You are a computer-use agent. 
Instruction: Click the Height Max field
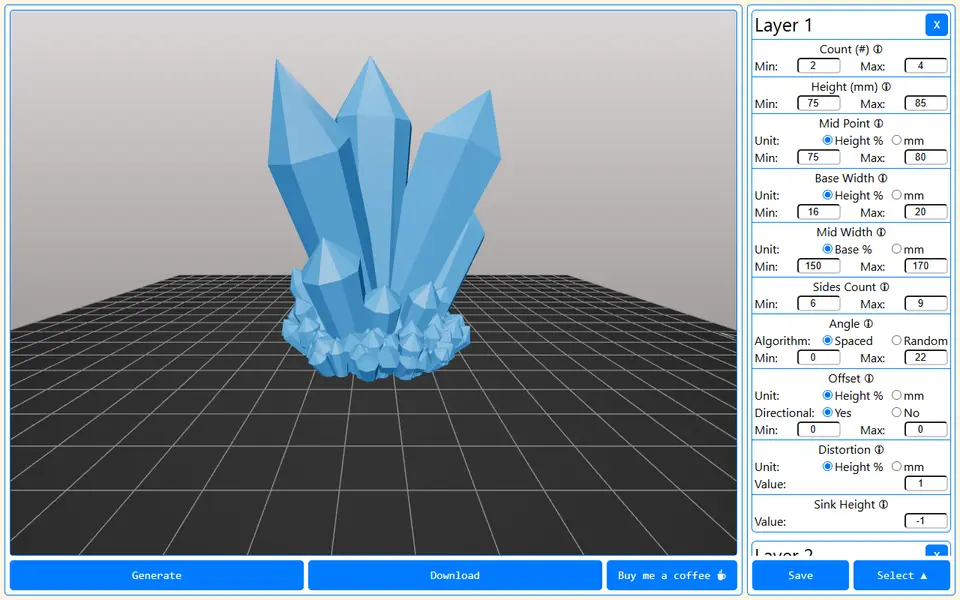click(926, 103)
